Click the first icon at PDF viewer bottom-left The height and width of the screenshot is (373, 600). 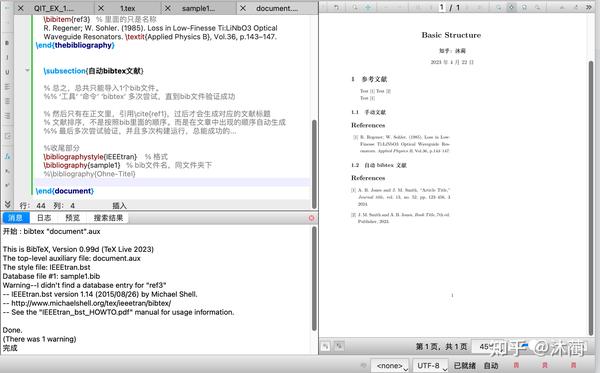click(325, 346)
